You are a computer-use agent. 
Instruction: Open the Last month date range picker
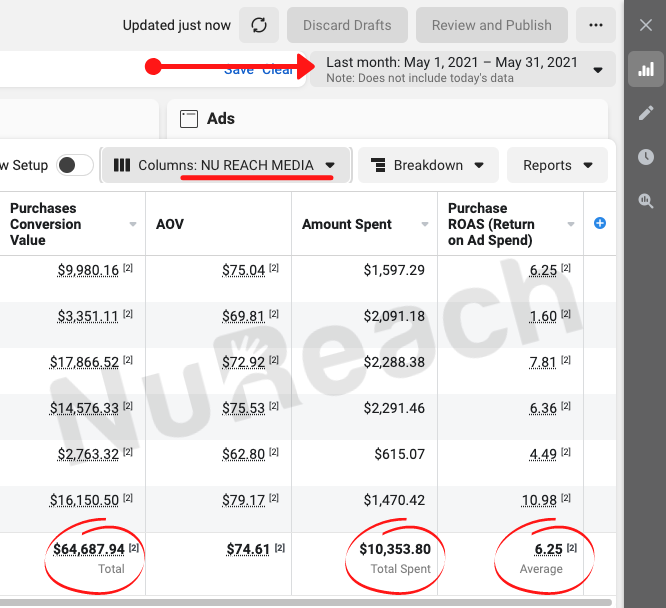pyautogui.click(x=462, y=69)
